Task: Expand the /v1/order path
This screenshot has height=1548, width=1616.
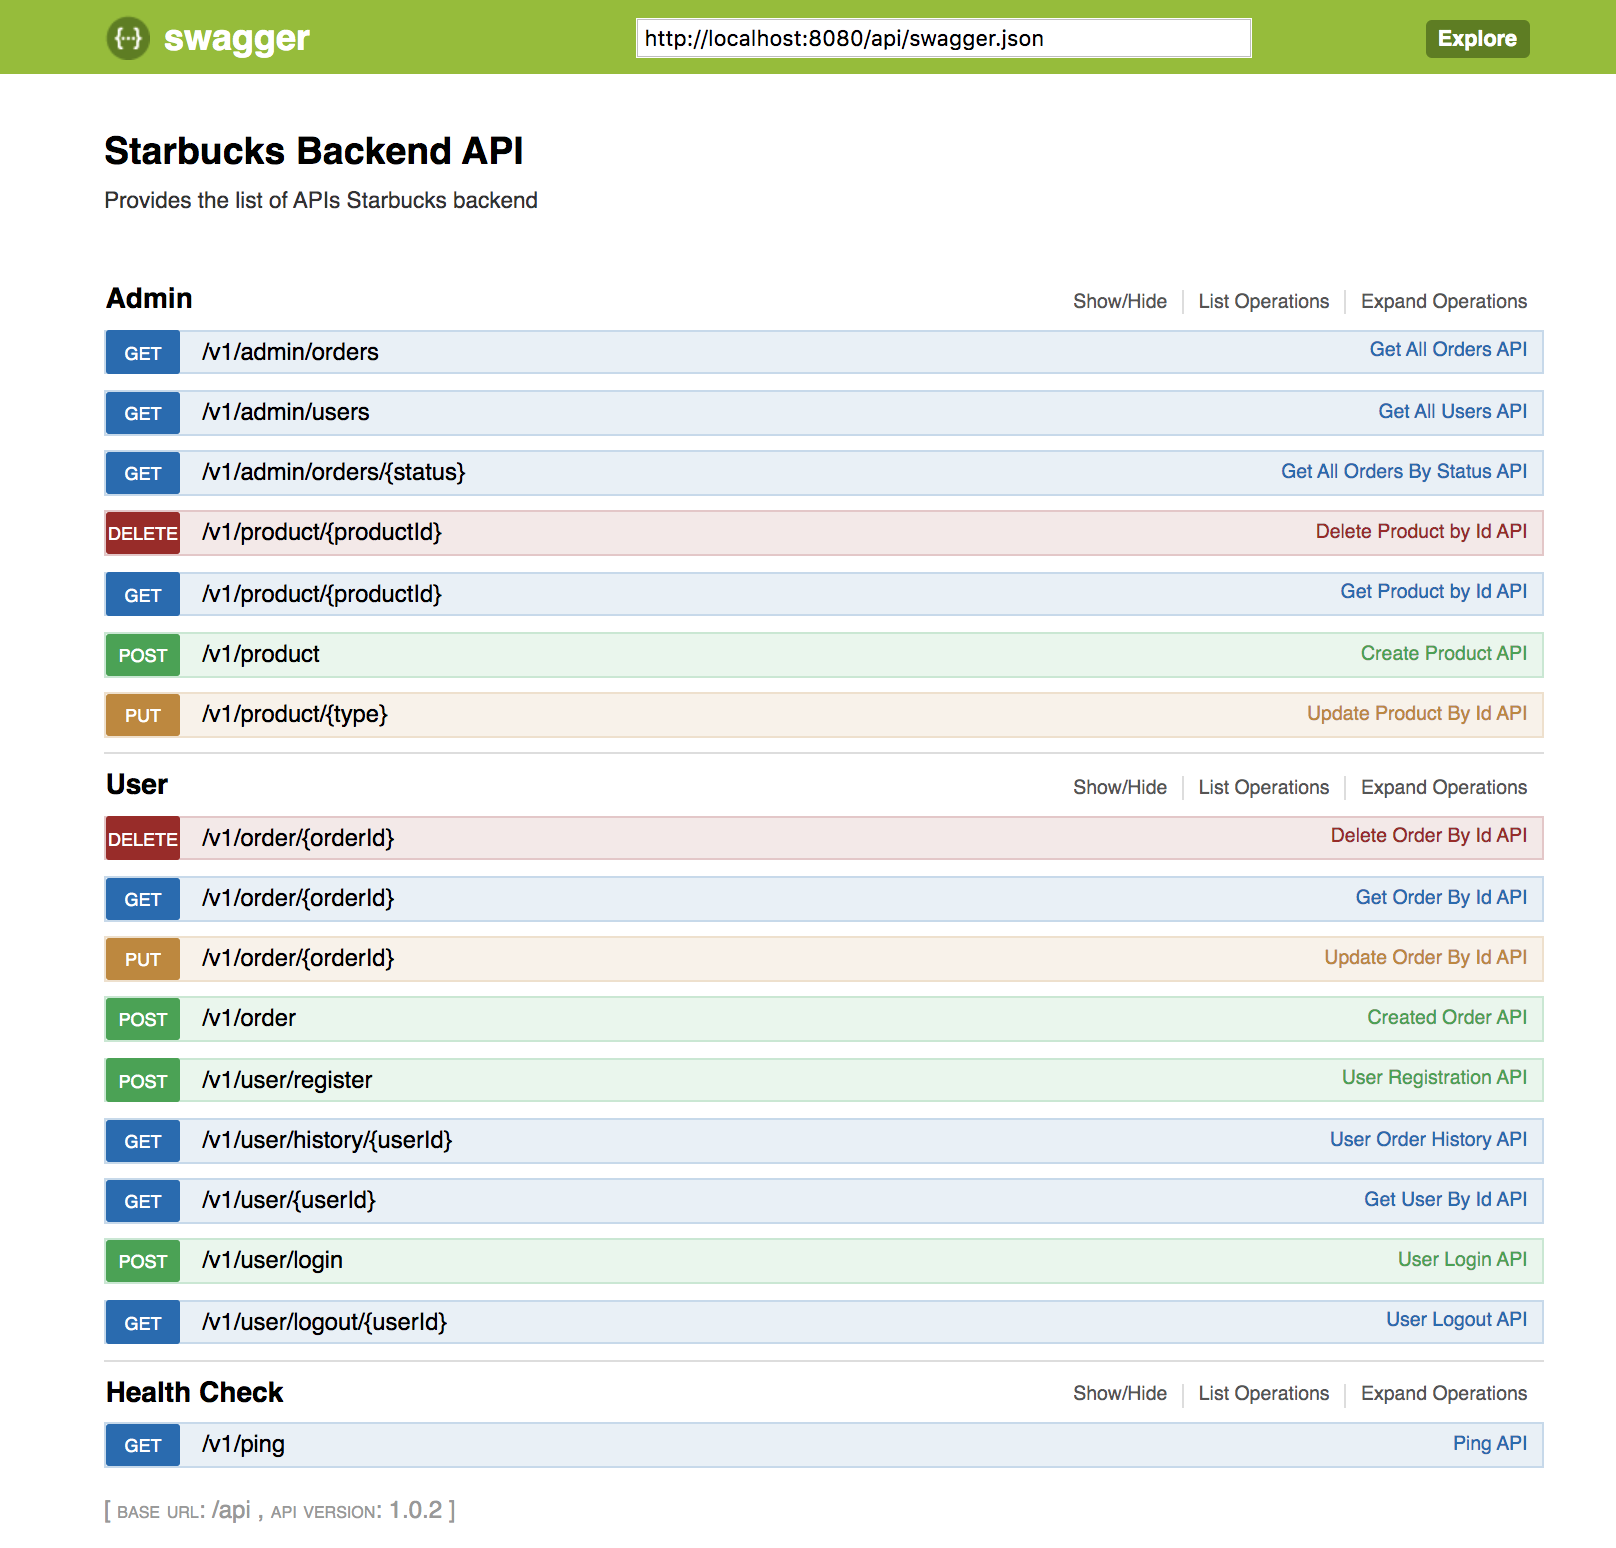Action: pyautogui.click(x=249, y=1018)
